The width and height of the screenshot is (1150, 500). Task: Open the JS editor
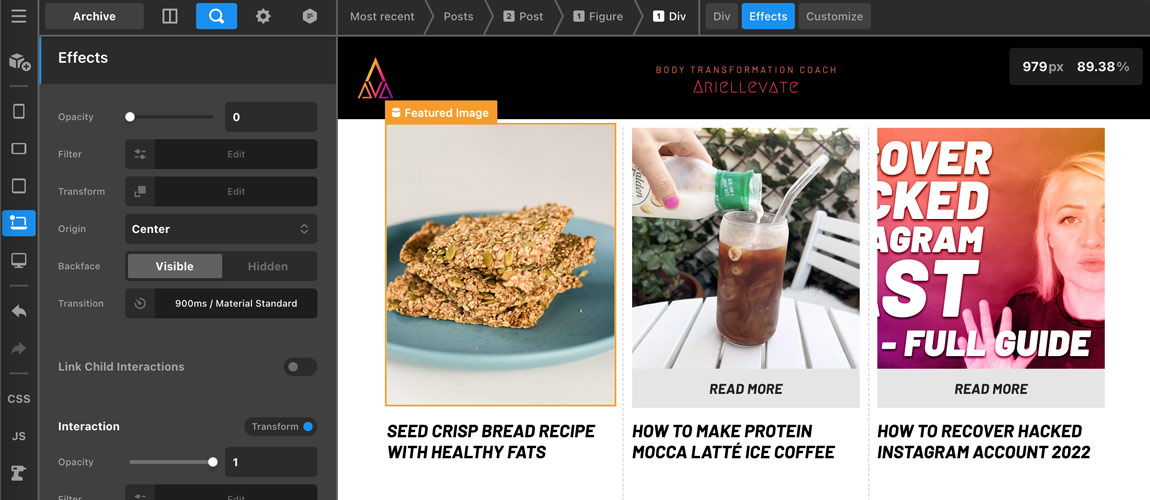pyautogui.click(x=19, y=436)
